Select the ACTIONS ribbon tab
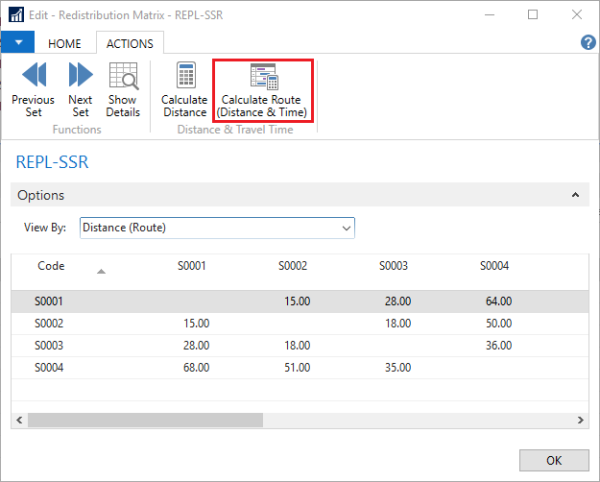This screenshot has width=600, height=482. pyautogui.click(x=129, y=44)
